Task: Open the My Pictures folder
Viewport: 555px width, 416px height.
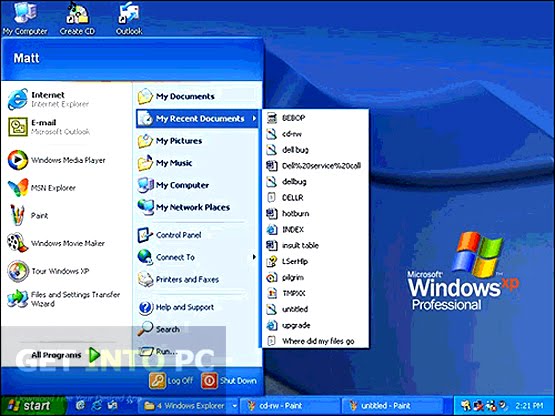Action: [x=170, y=141]
